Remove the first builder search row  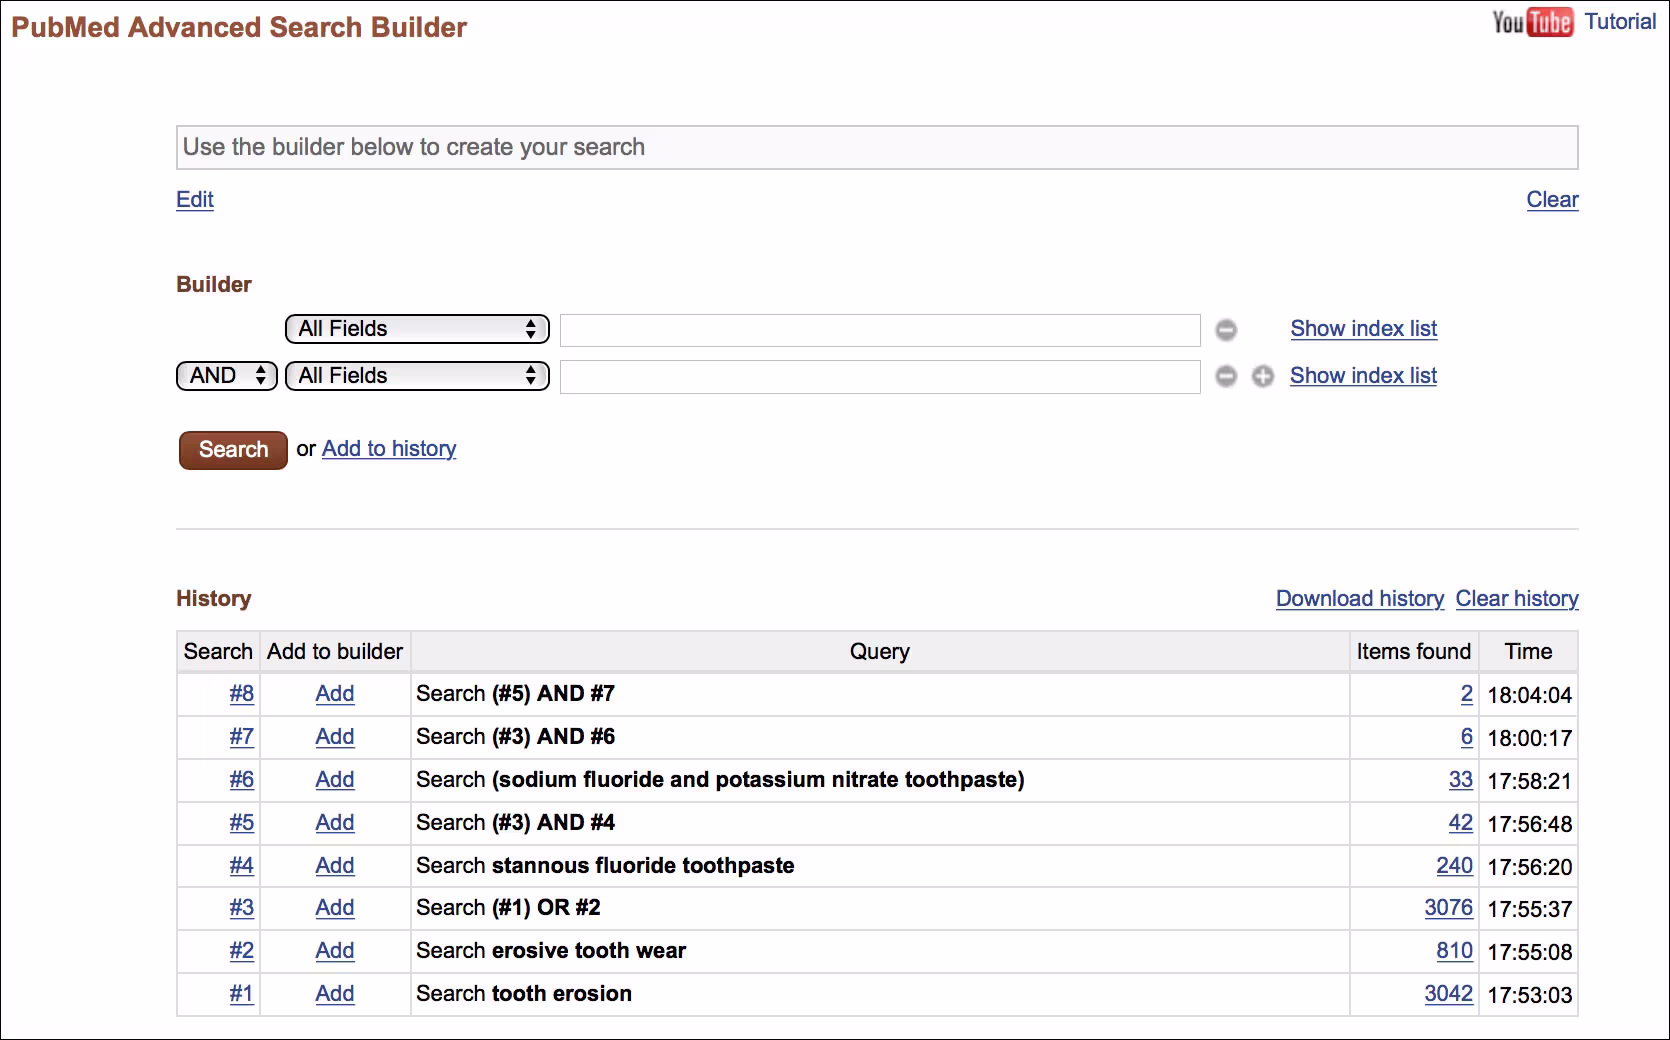coord(1225,330)
